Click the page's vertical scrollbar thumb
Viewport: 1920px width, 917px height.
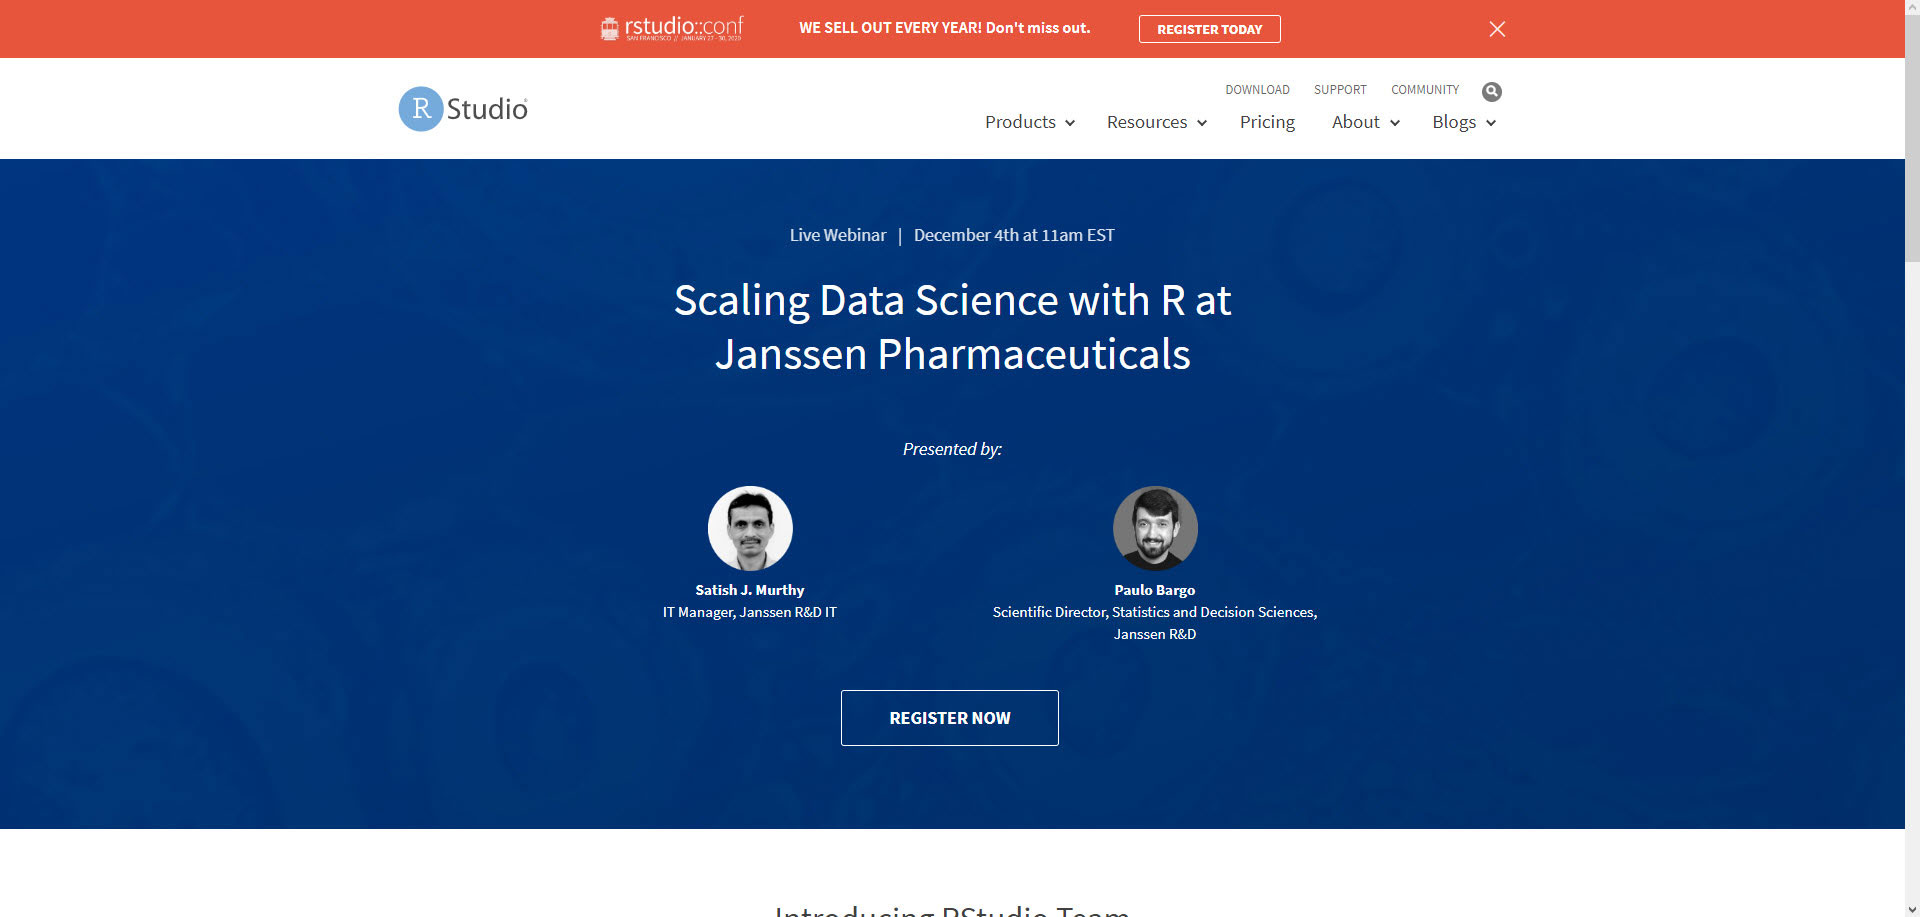(1912, 140)
